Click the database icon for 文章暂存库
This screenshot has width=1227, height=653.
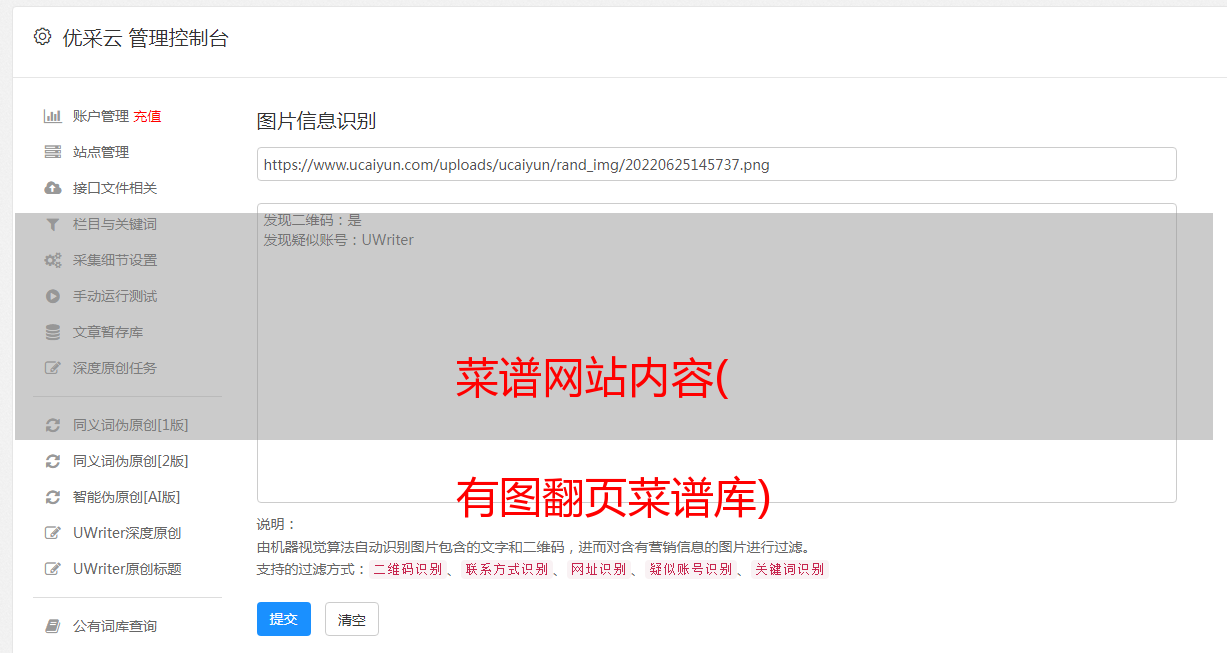(53, 332)
